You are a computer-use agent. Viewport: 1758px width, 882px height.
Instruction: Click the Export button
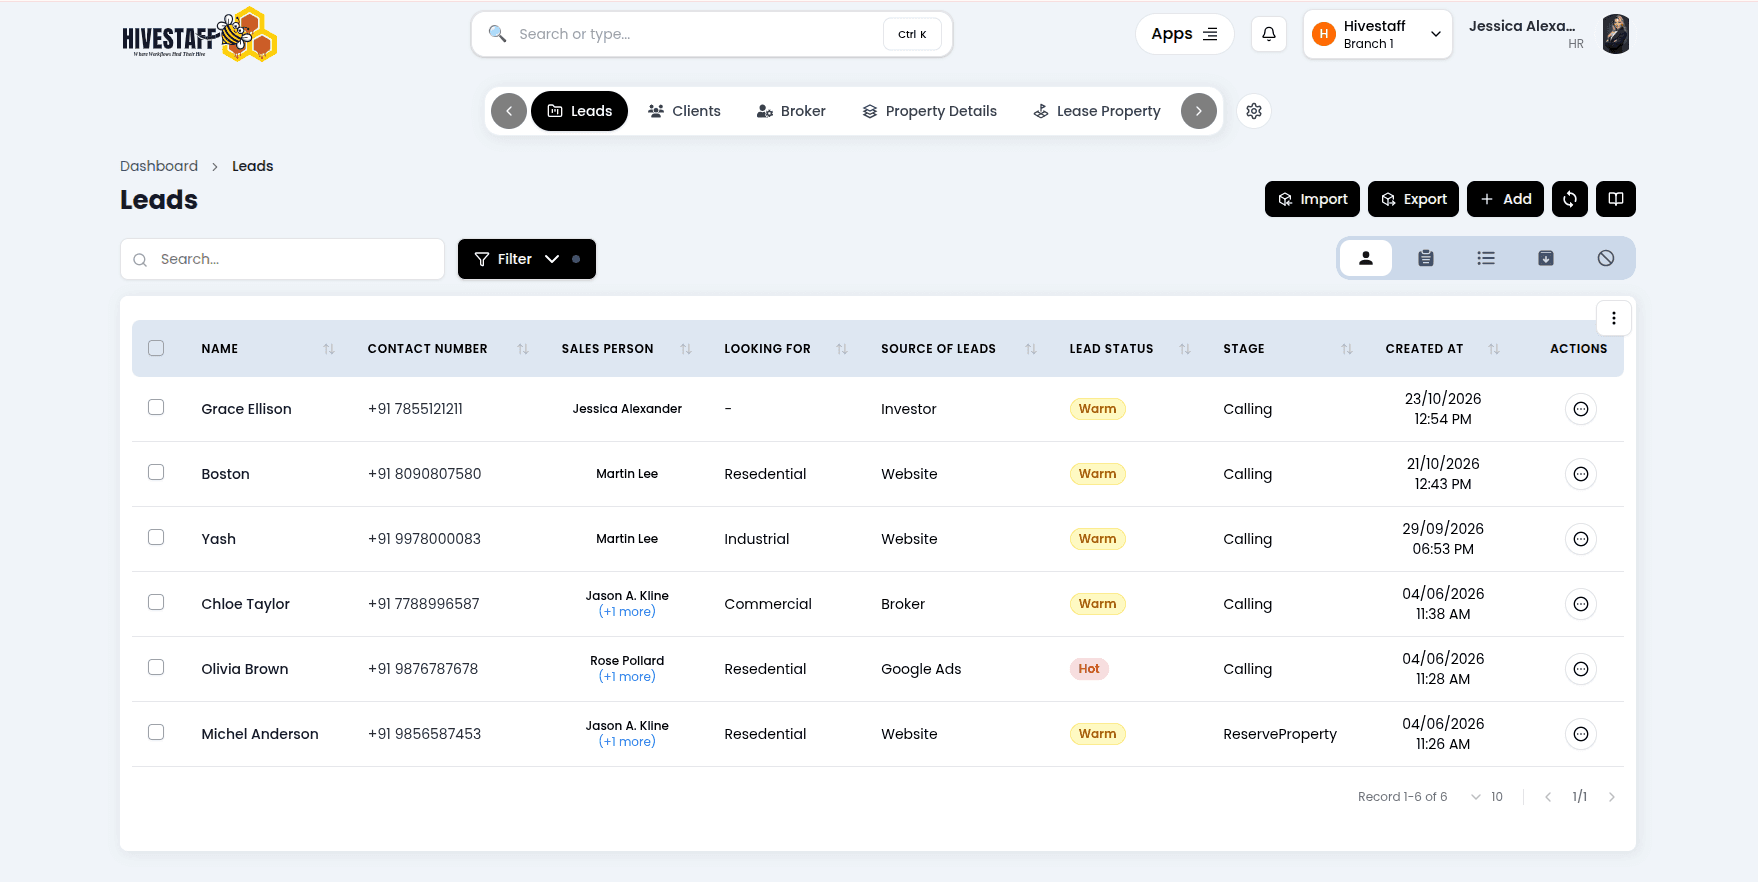[x=1414, y=199]
